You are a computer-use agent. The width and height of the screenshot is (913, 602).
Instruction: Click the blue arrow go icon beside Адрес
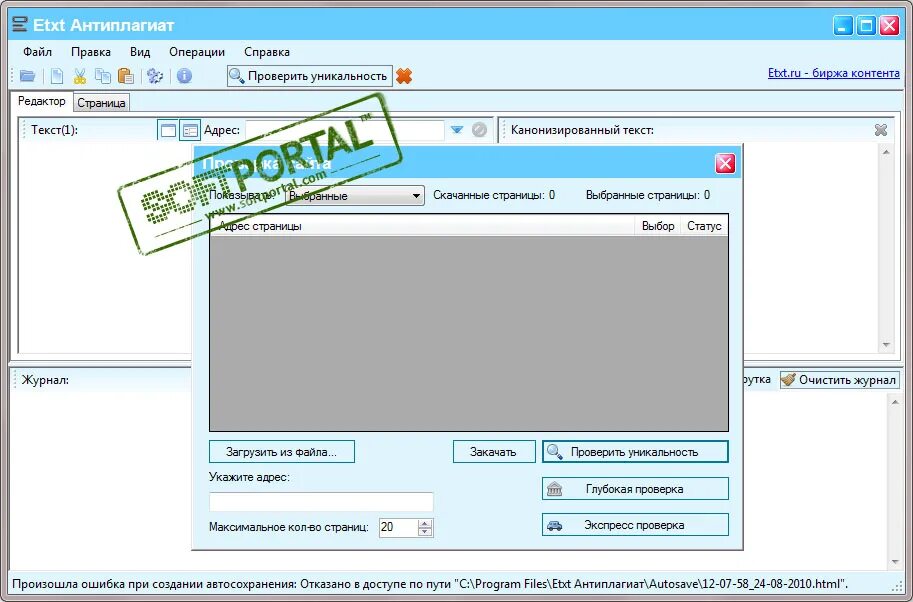[x=457, y=130]
